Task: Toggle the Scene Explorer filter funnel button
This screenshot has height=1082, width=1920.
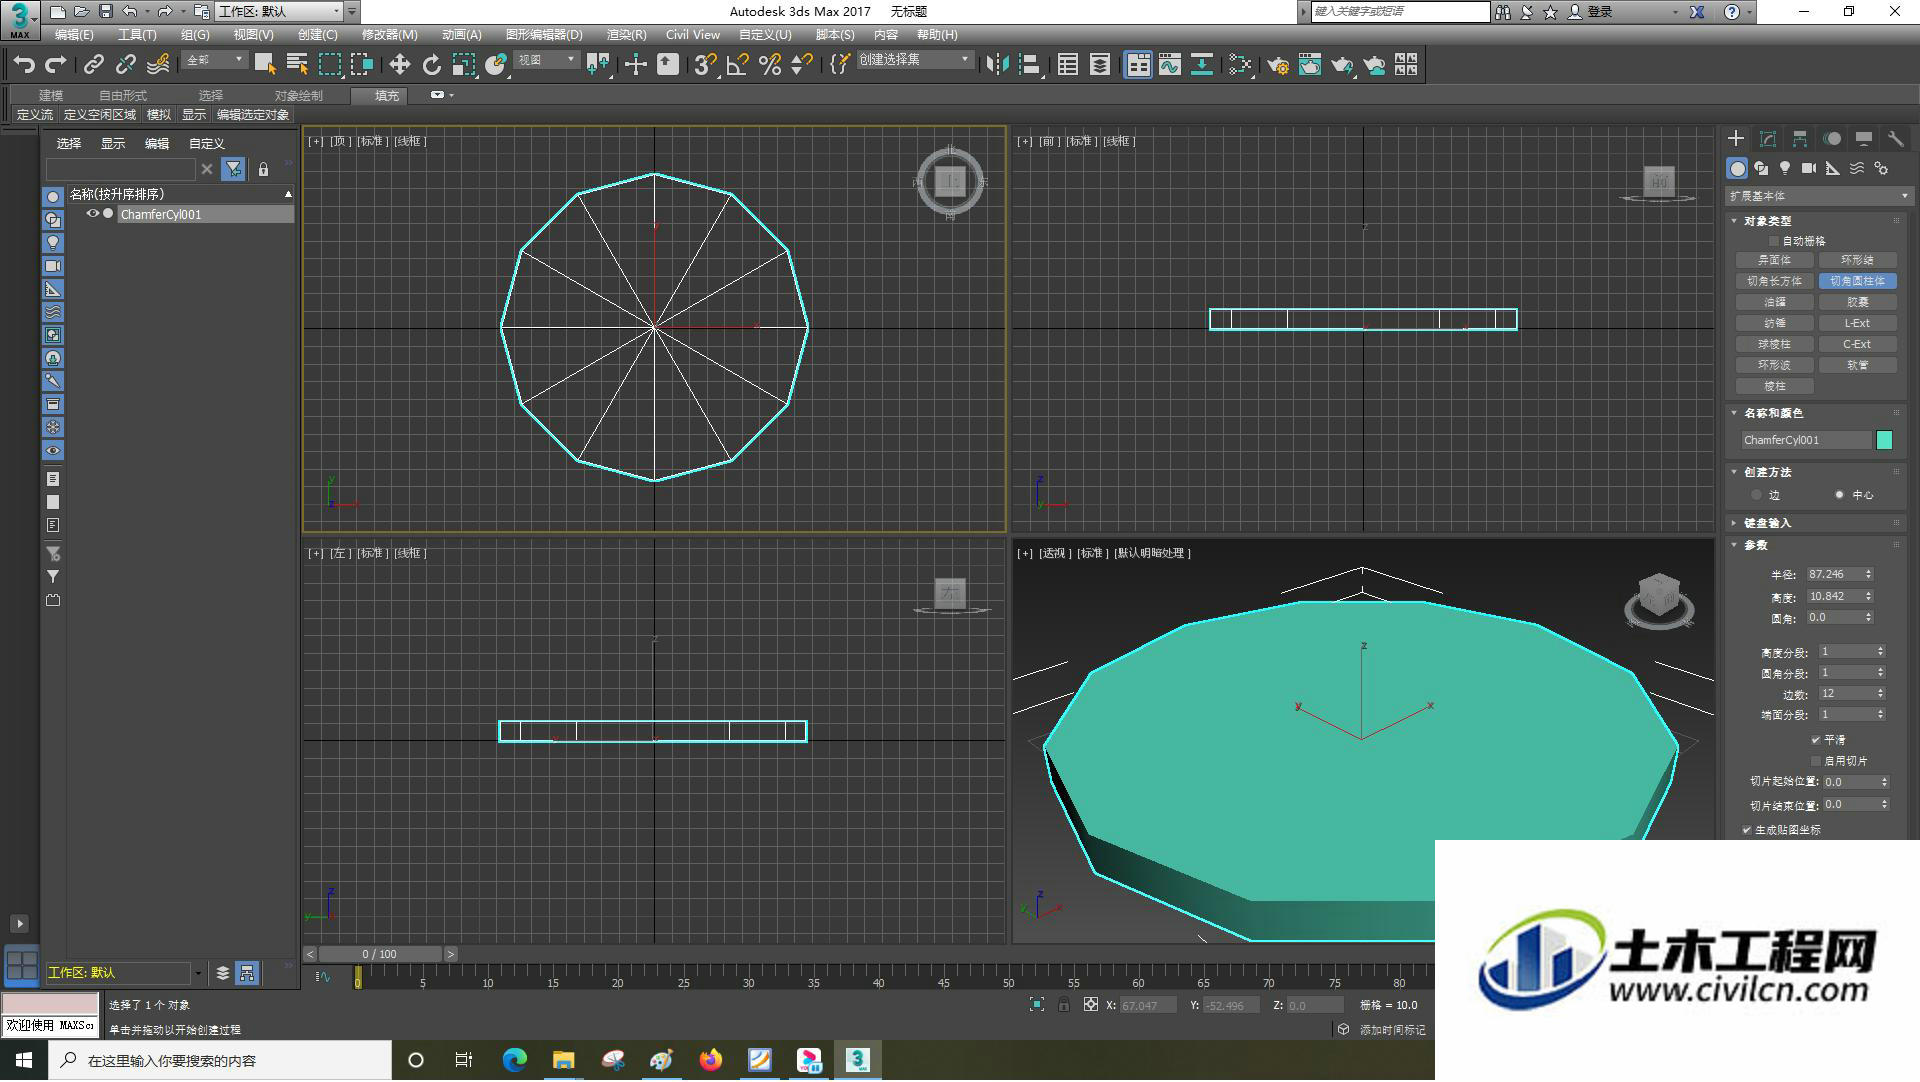Action: tap(233, 169)
